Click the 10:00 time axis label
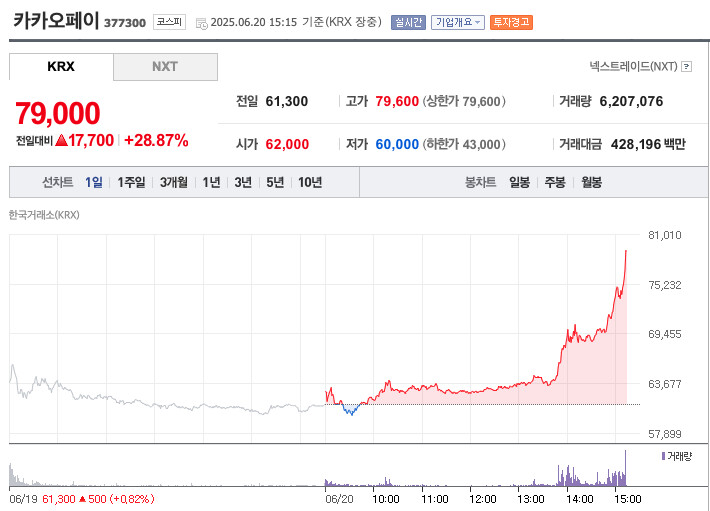This screenshot has width=710, height=511. [386, 499]
